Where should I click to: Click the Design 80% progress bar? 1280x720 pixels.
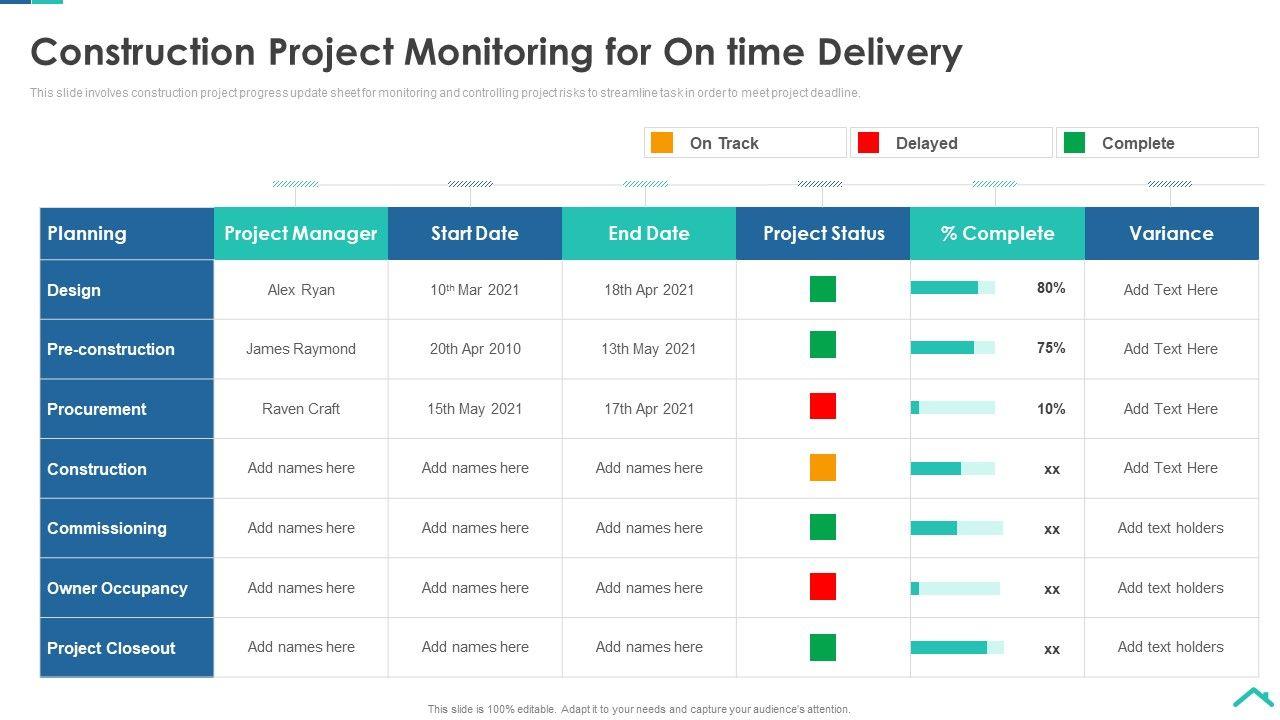952,288
